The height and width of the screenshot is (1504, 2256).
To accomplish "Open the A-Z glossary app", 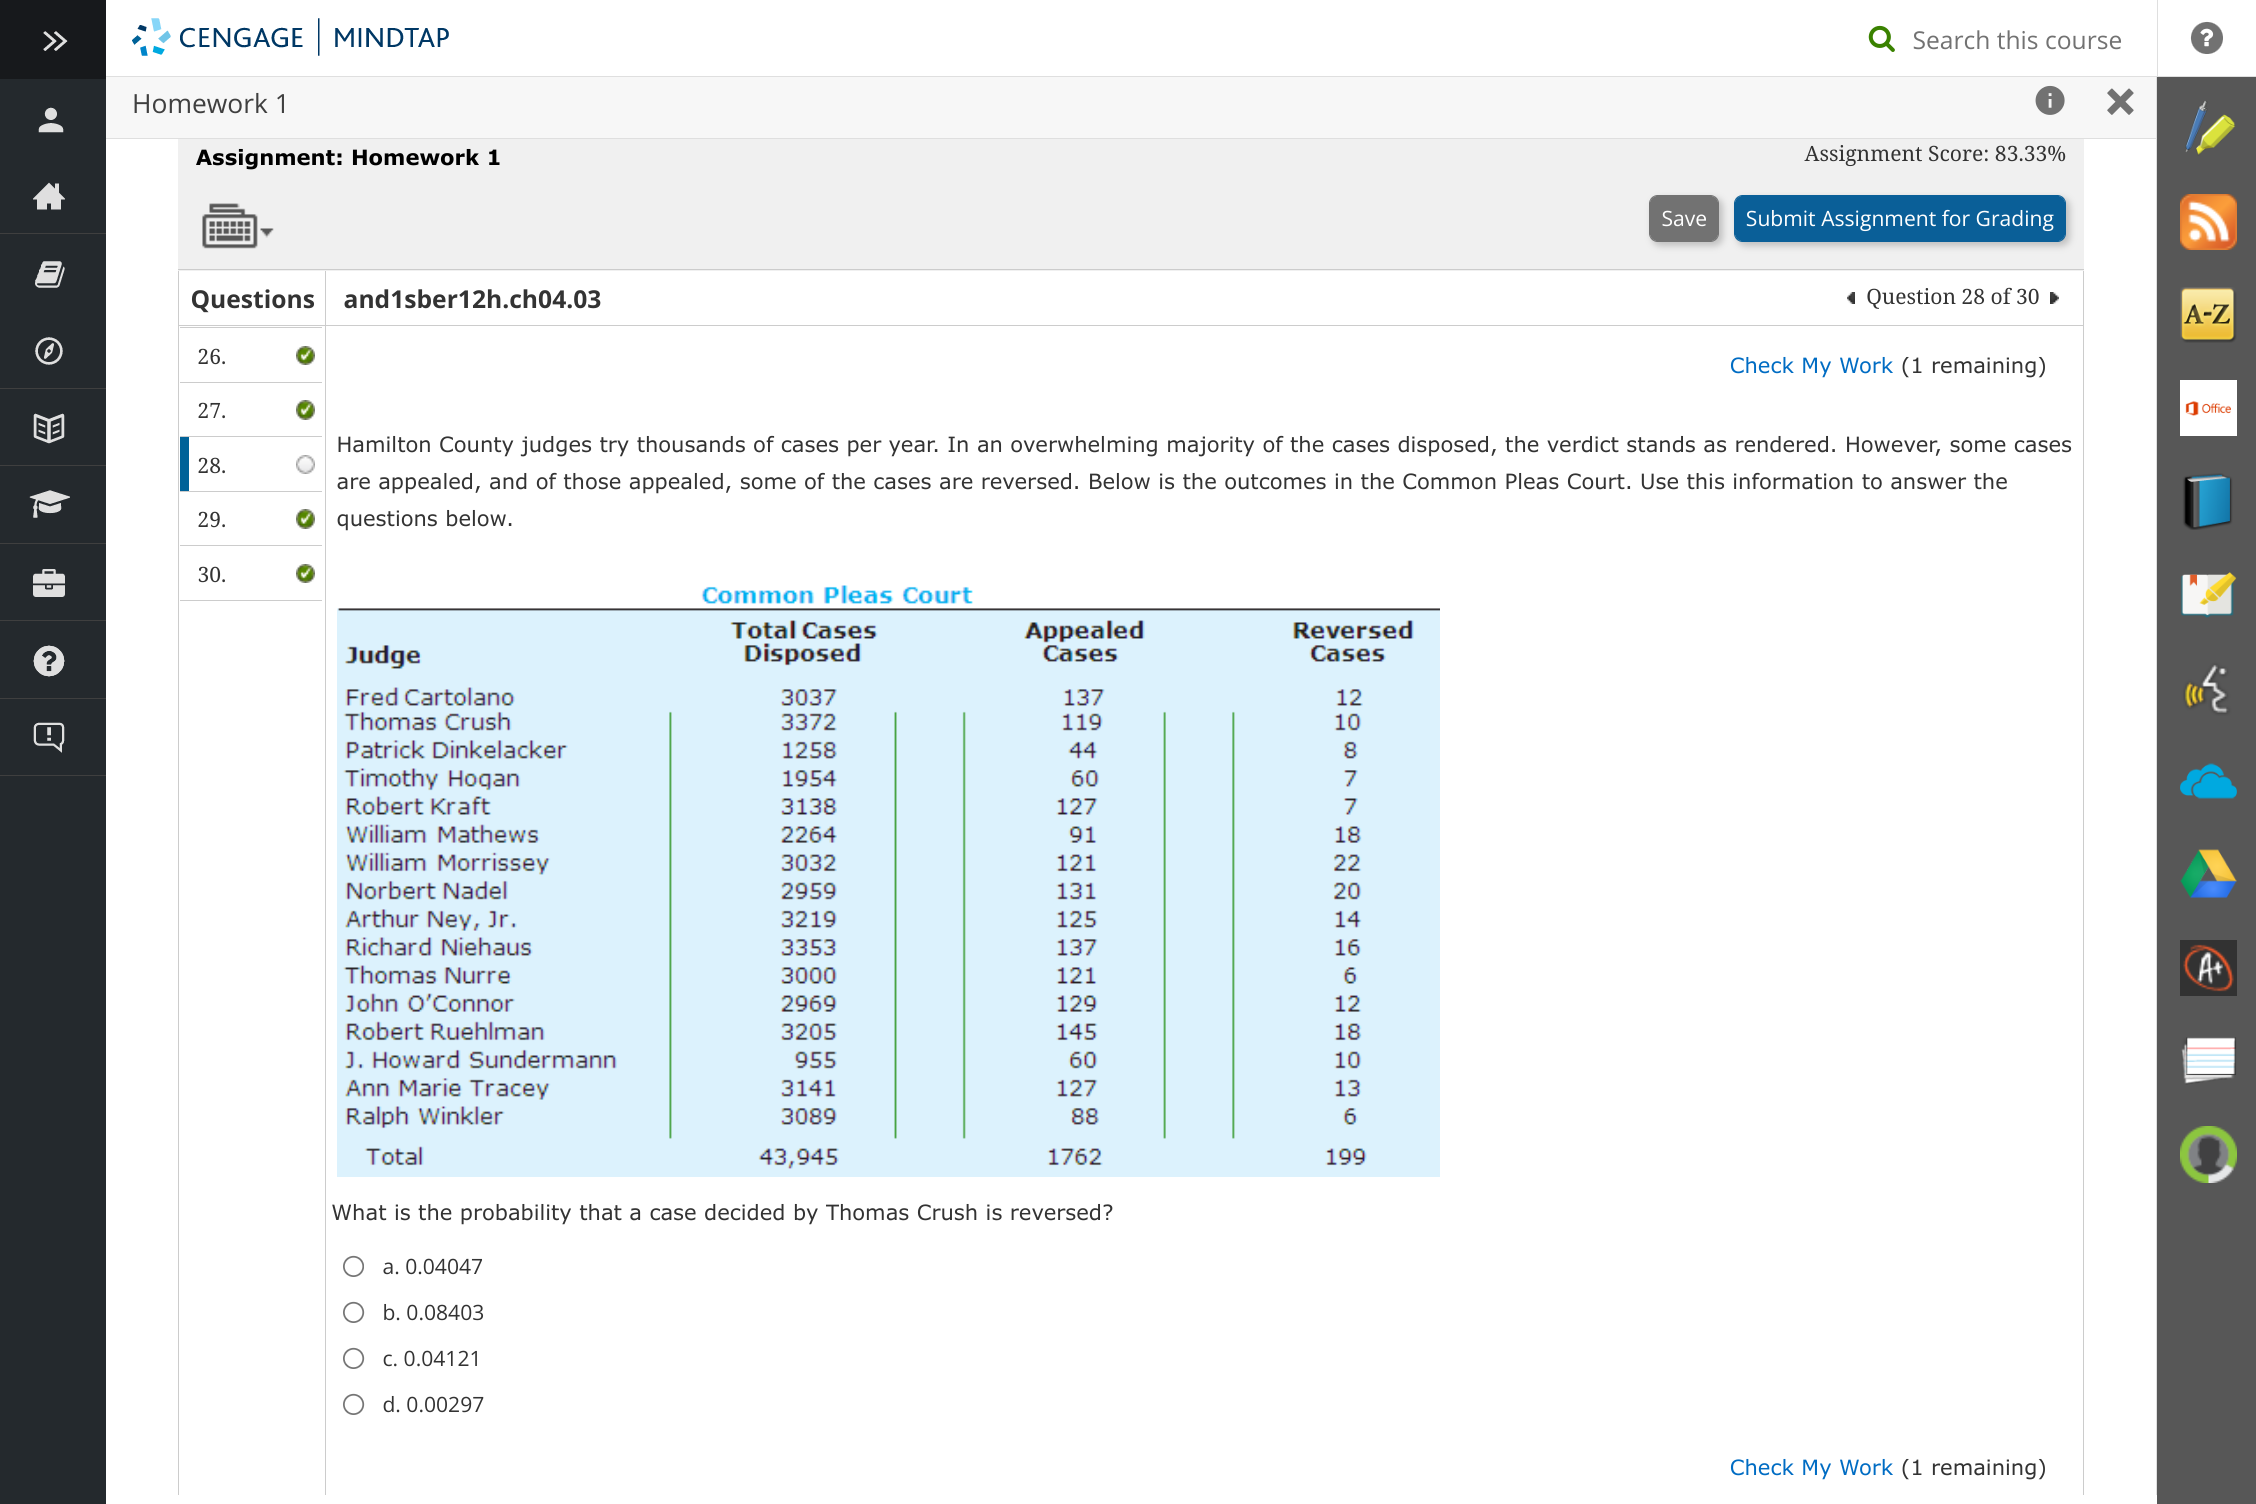I will pyautogui.click(x=2208, y=313).
